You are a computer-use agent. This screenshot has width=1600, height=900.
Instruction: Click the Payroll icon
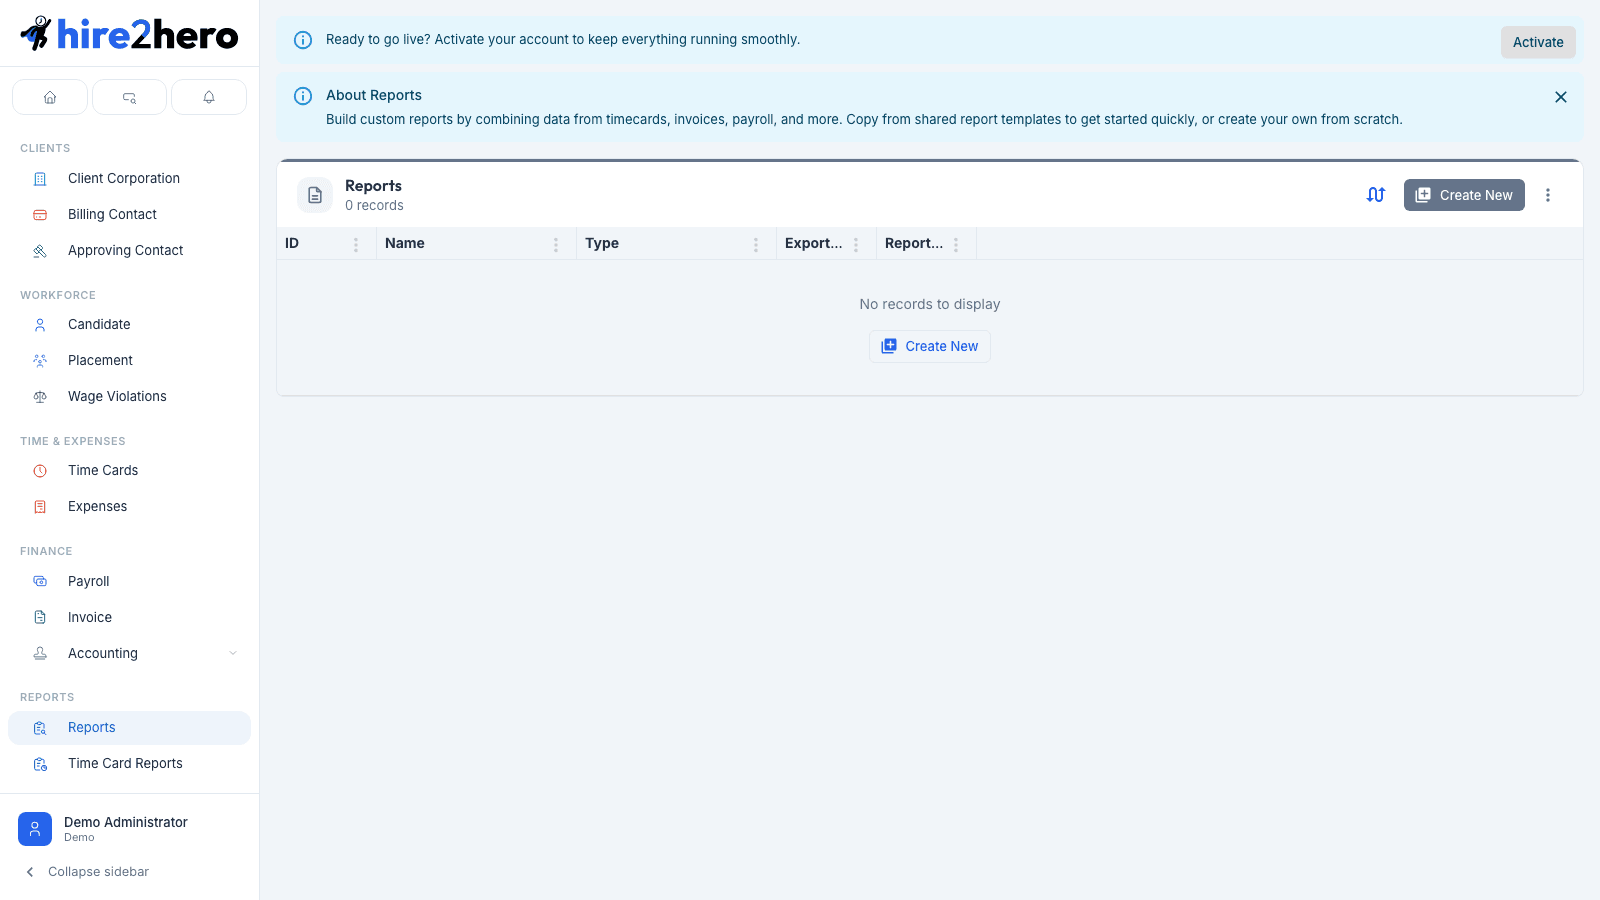pos(40,581)
